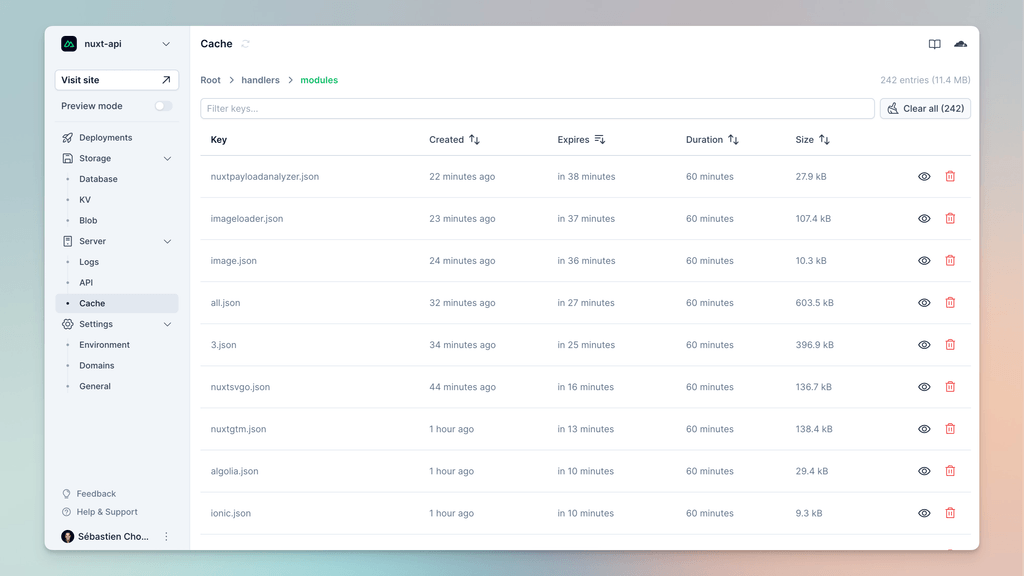Click inside the Filter keys field
Screen dimensions: 1024x576
click(400, 108)
